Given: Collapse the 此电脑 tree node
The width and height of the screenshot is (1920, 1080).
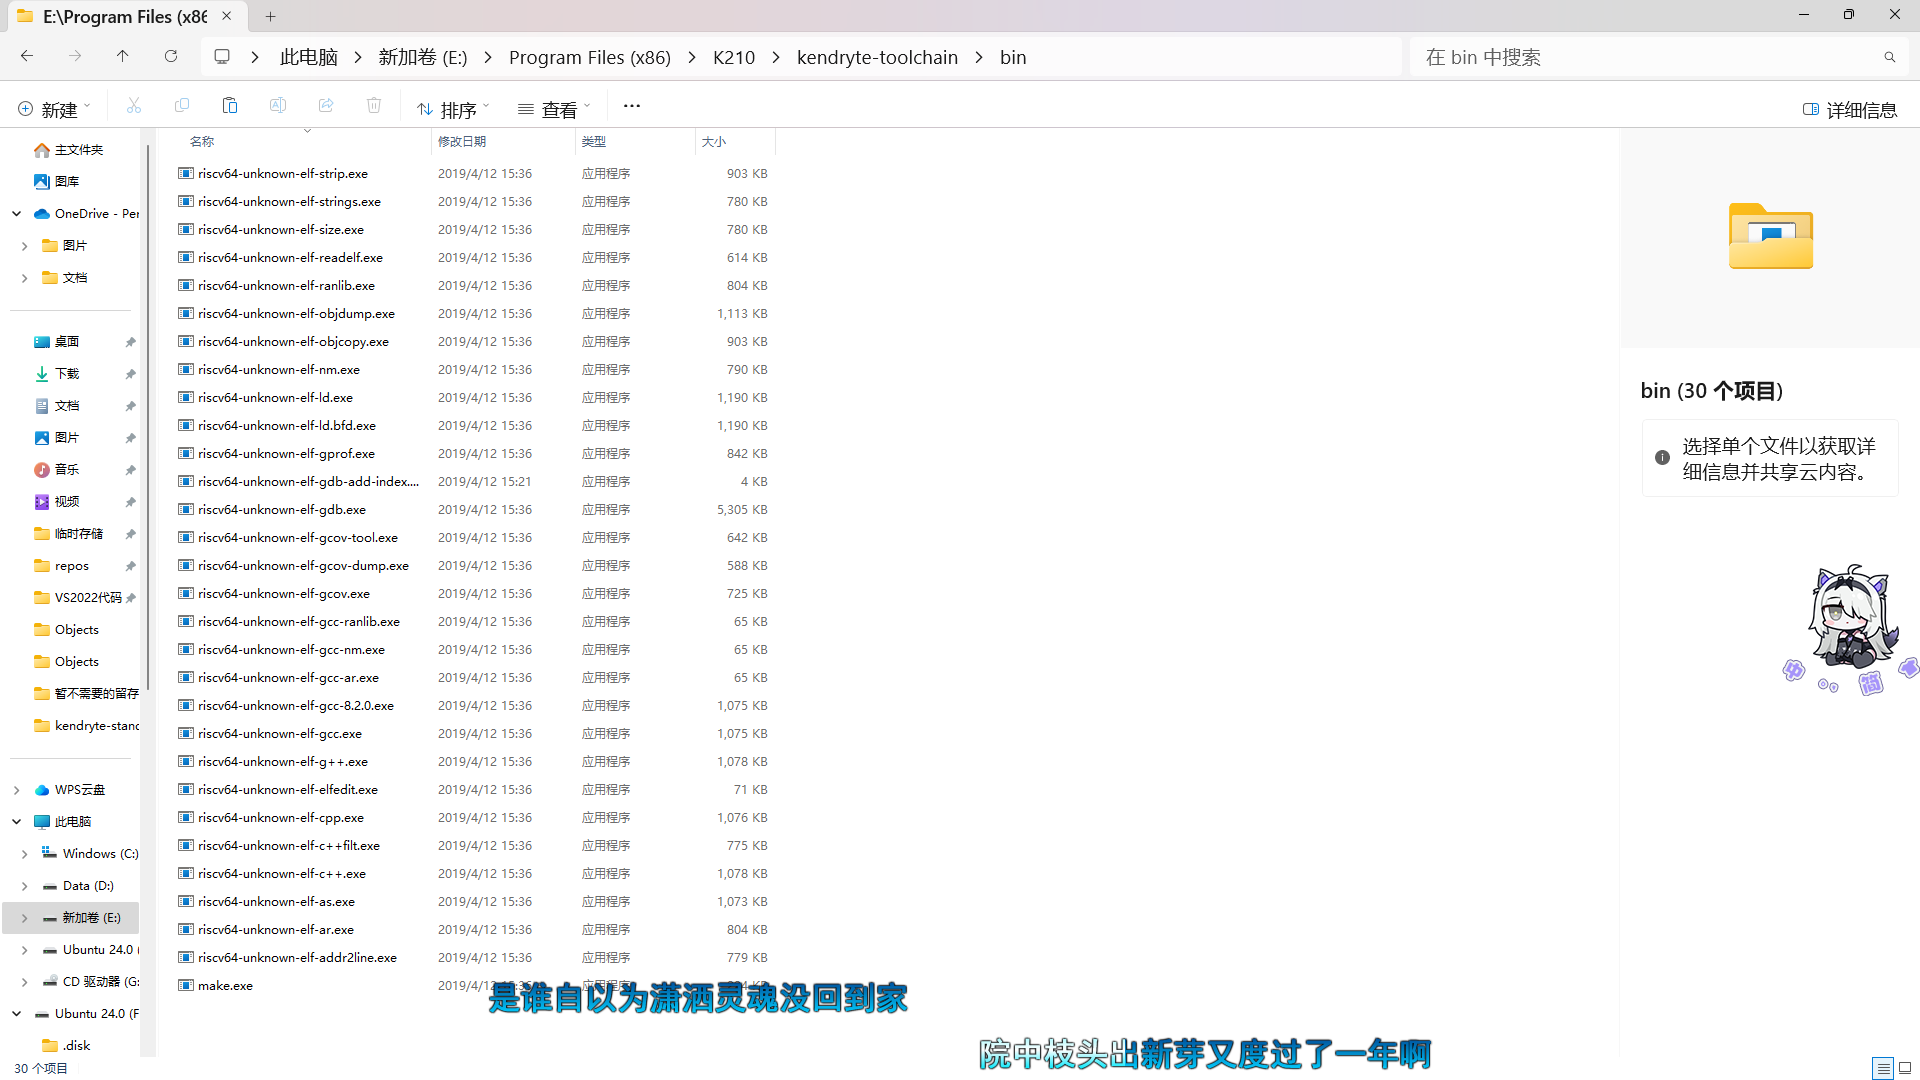Looking at the screenshot, I should pyautogui.click(x=17, y=821).
